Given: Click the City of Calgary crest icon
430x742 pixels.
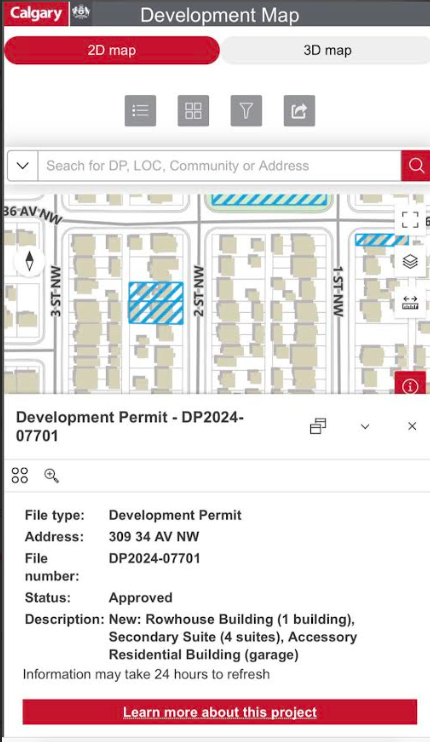Looking at the screenshot, I should (81, 13).
